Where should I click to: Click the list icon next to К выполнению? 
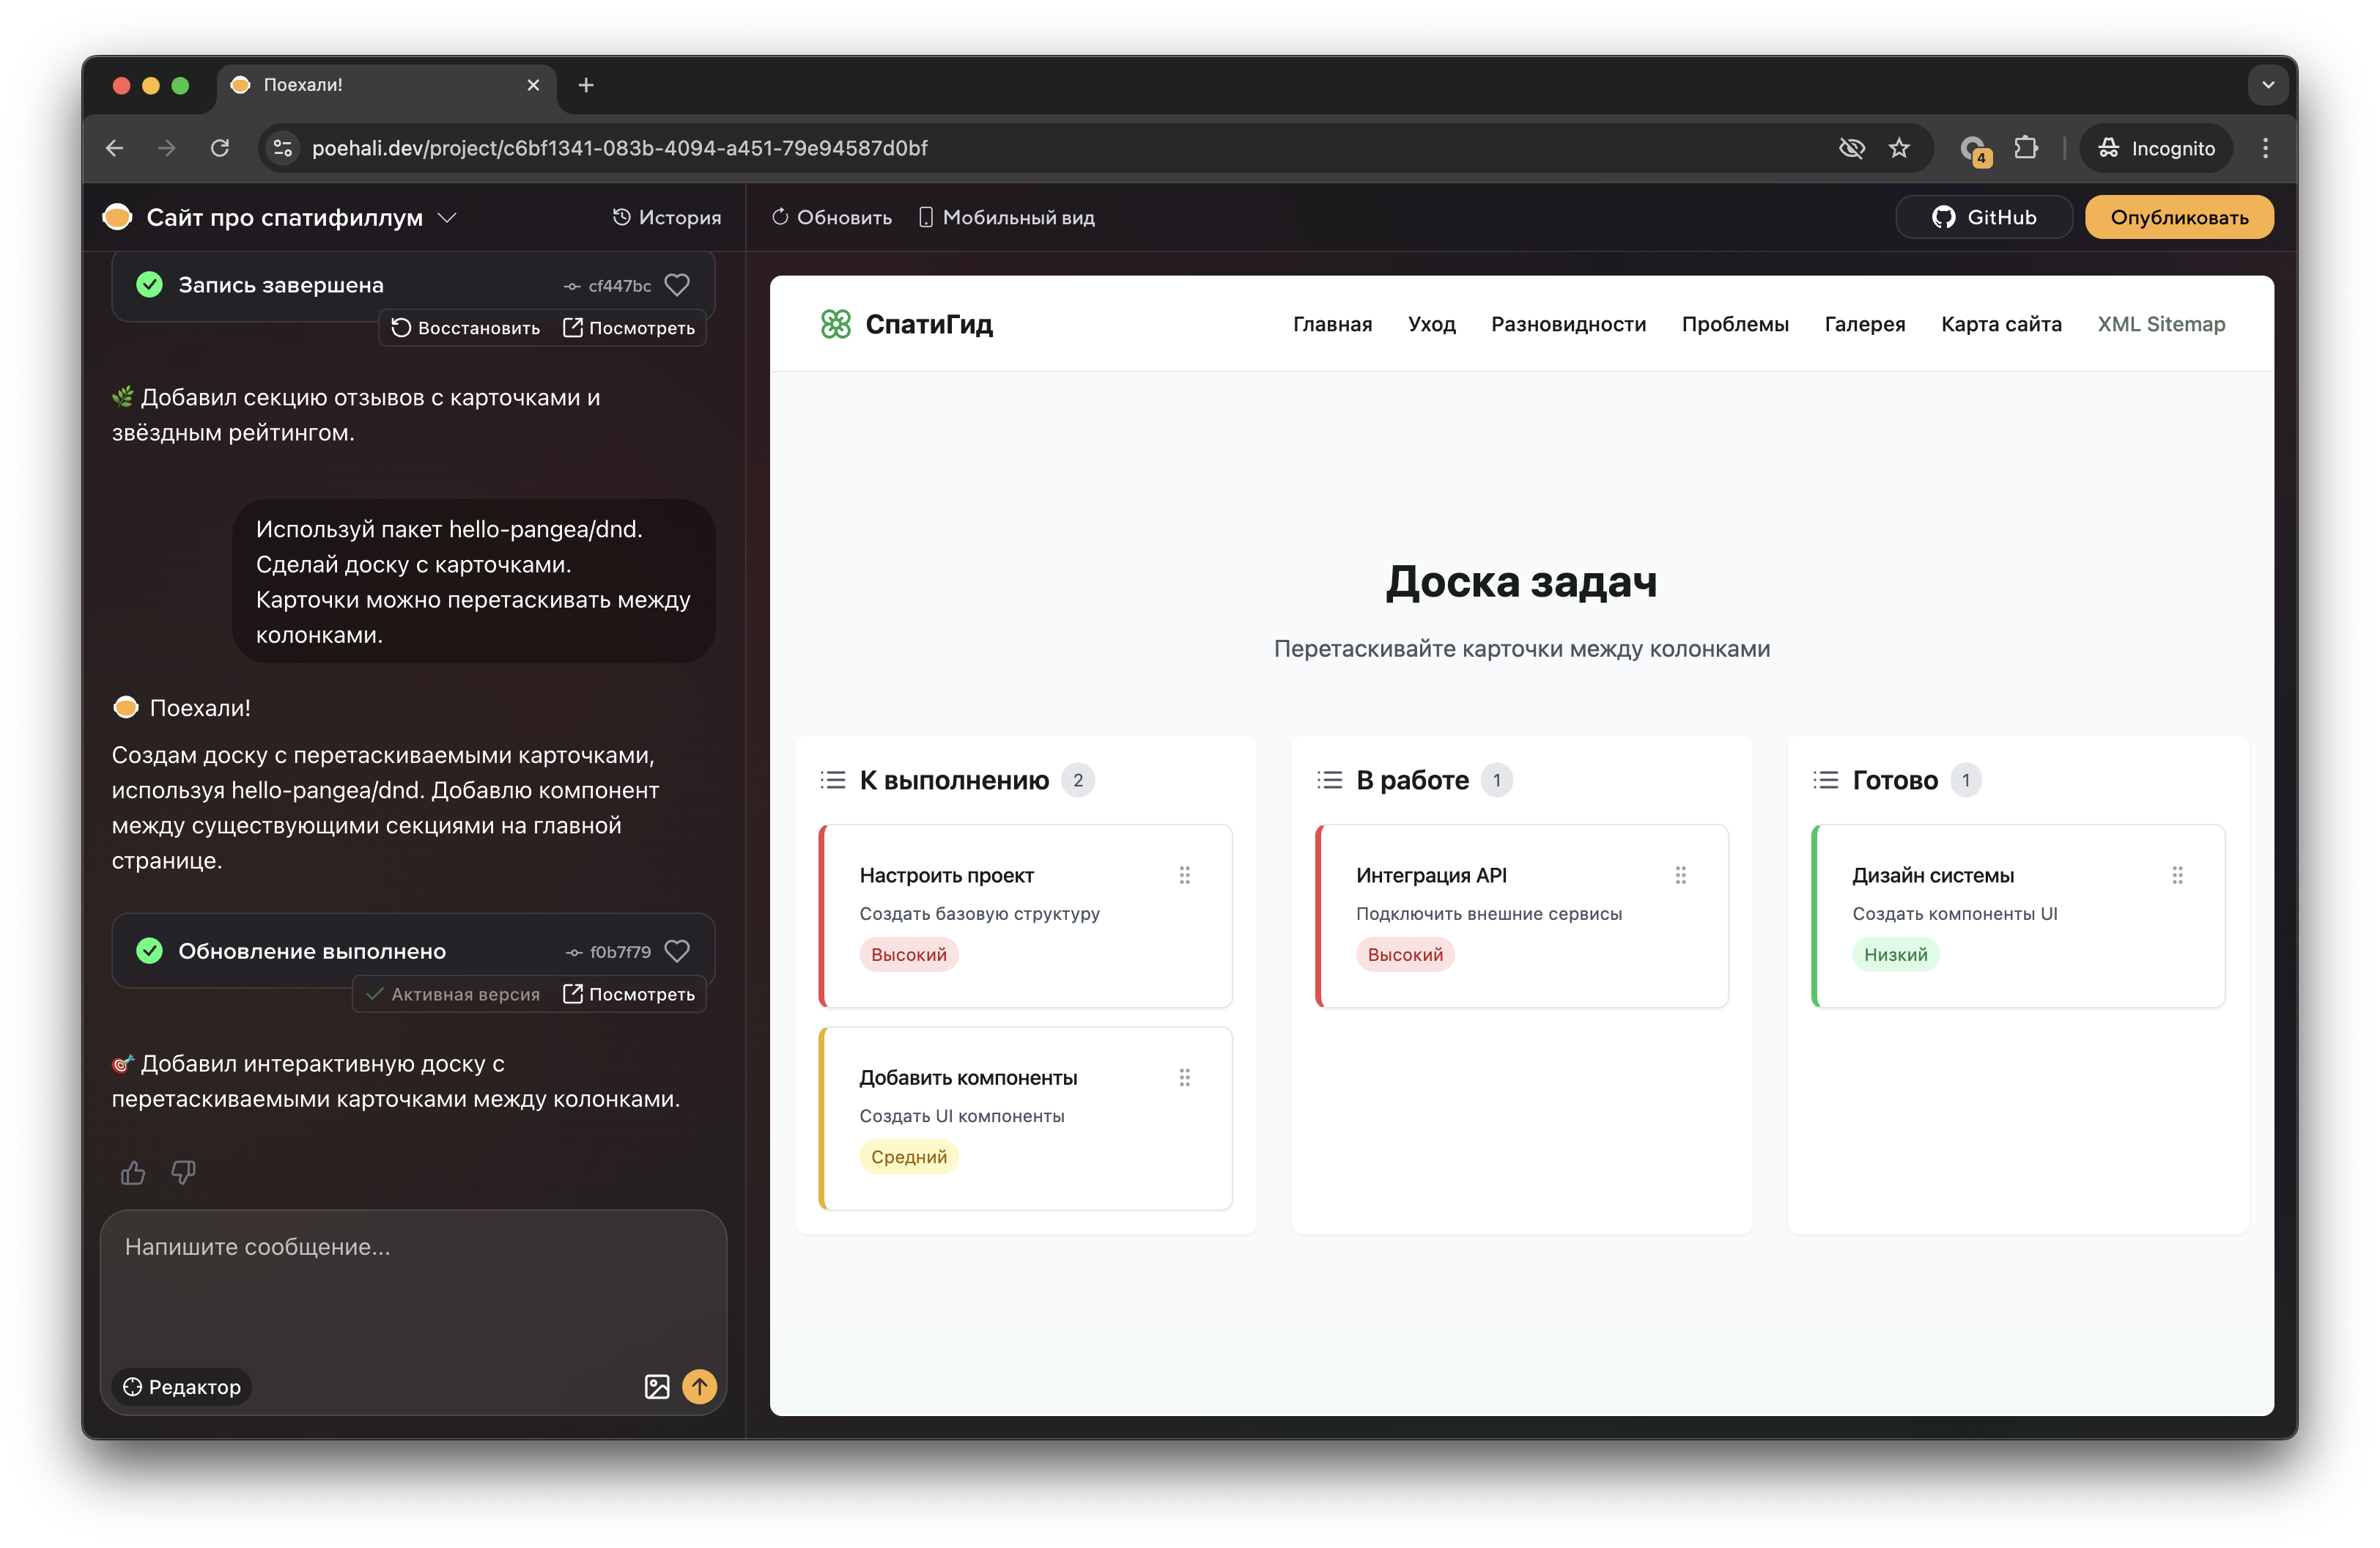(833, 779)
